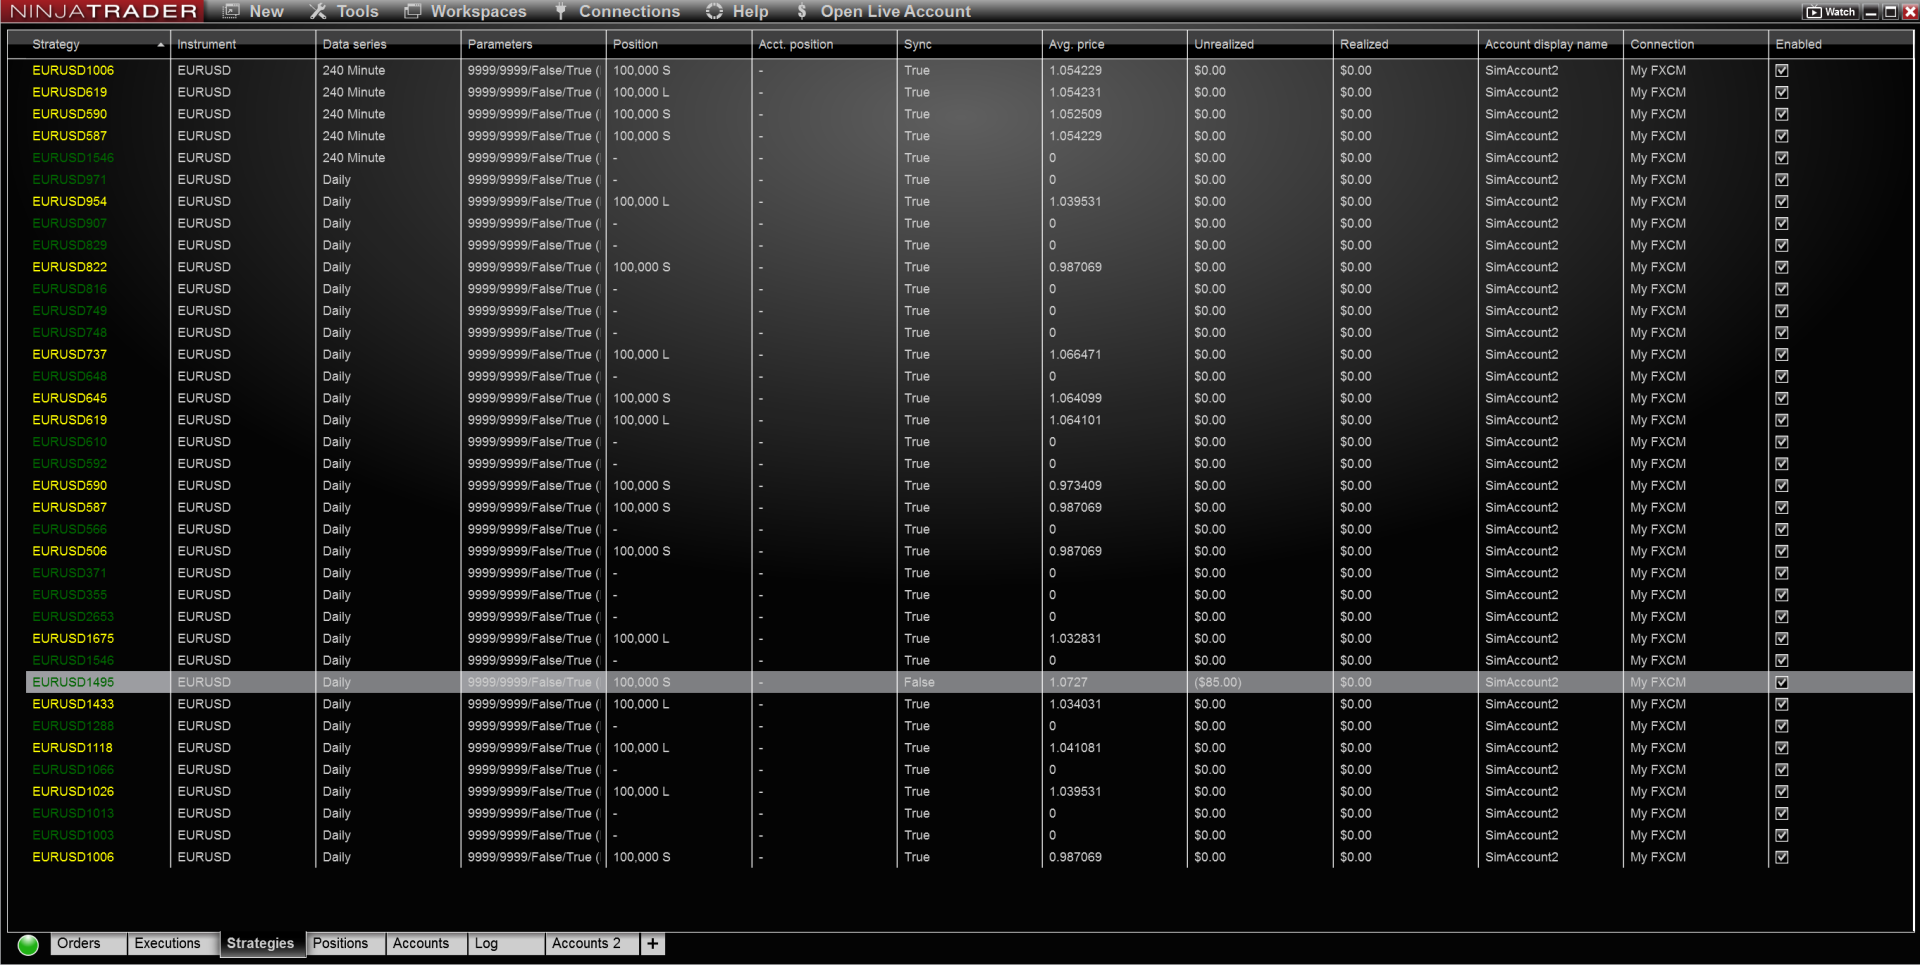Select the EURUSD737 strategy name
The image size is (1920, 965).
(70, 355)
